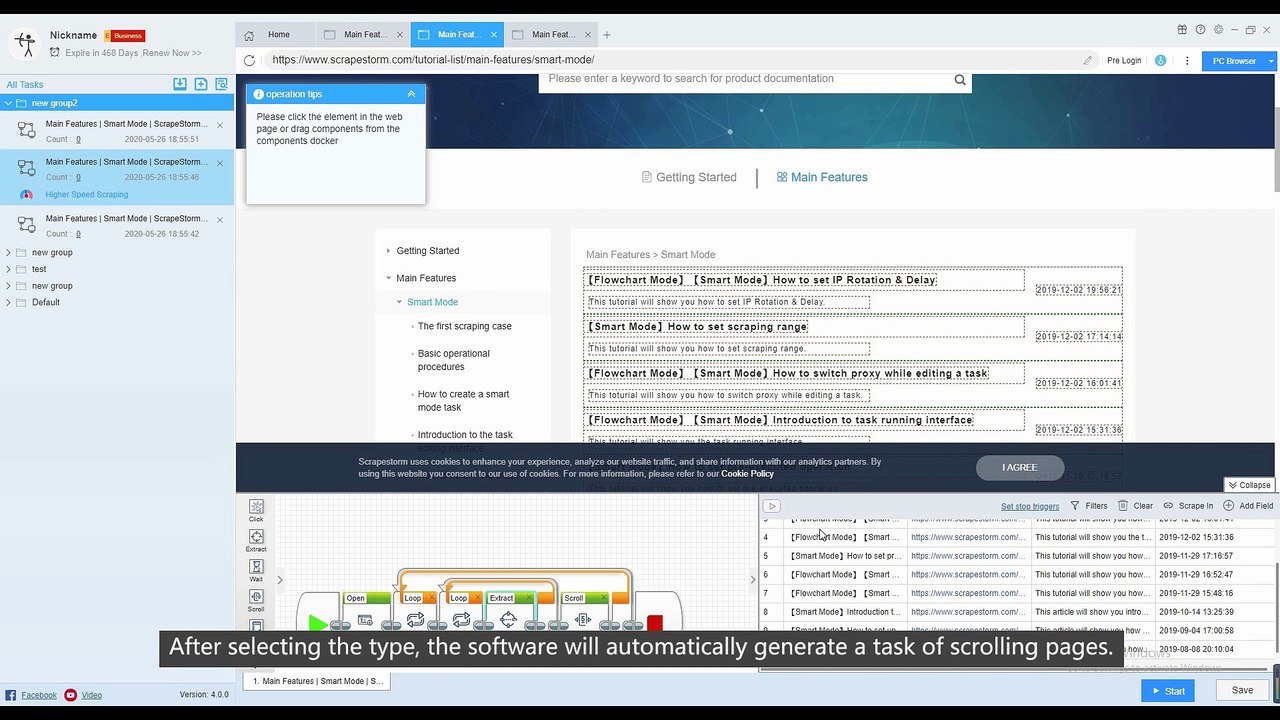Select the Wait component in the components docker
The width and height of the screenshot is (1280, 720).
click(256, 571)
